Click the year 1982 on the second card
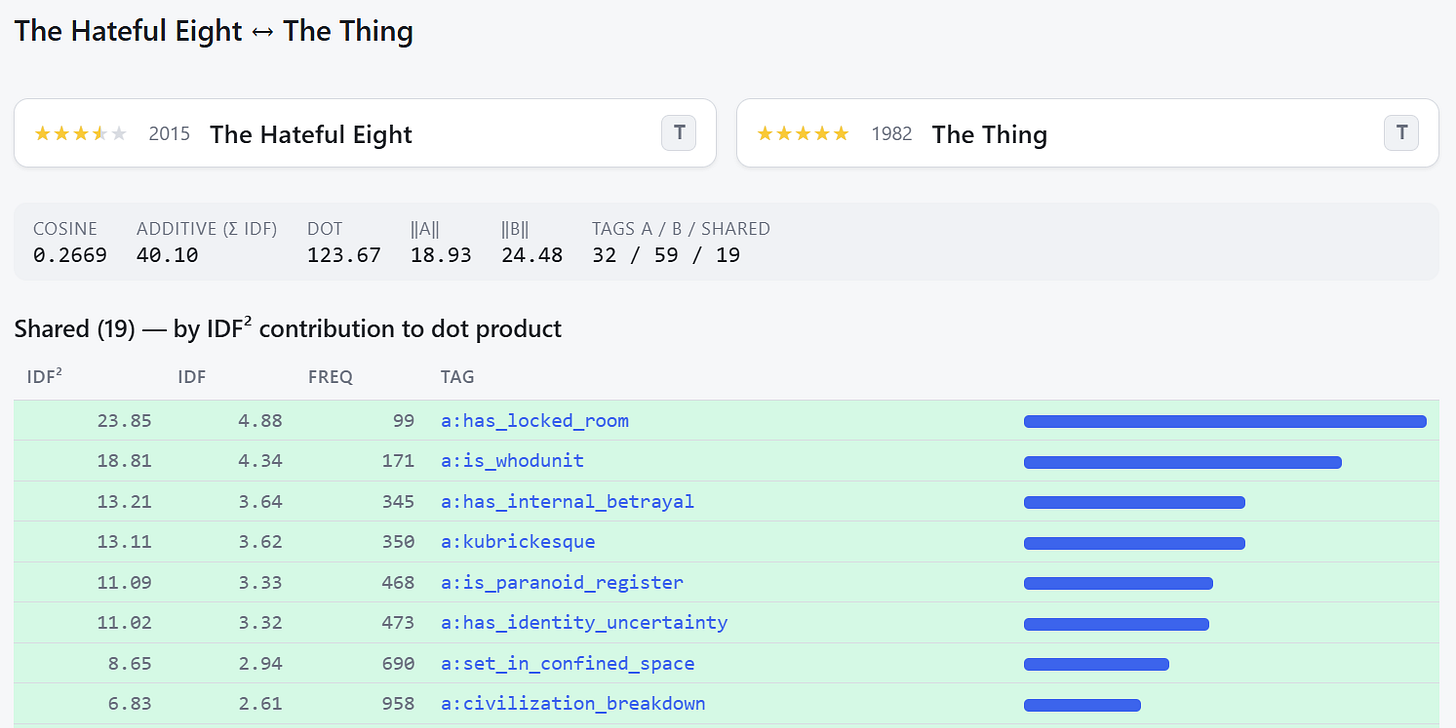1456x728 pixels. tap(891, 133)
